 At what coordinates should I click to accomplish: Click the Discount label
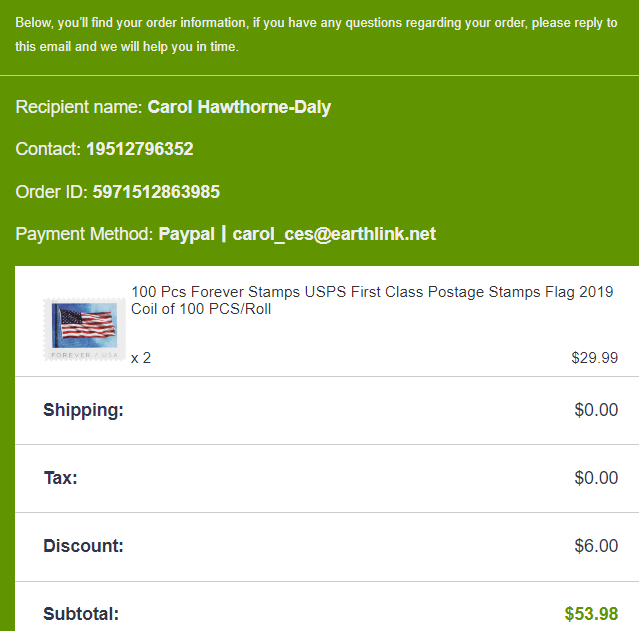(x=83, y=546)
